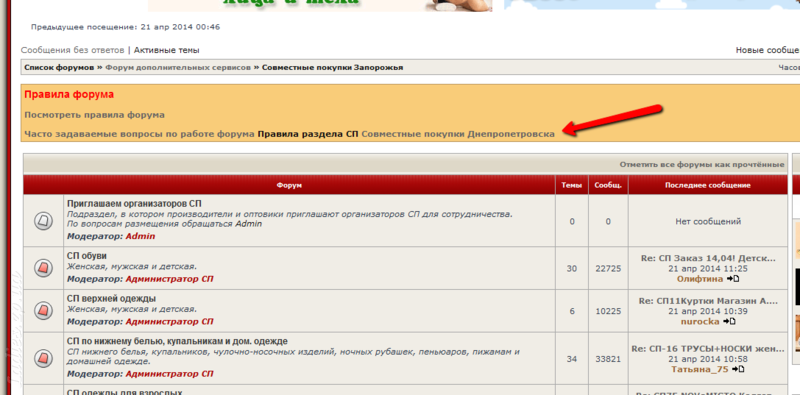Screen dimensions: 800x395
Task: Go to Список форумов breadcrumb
Action: point(59,67)
